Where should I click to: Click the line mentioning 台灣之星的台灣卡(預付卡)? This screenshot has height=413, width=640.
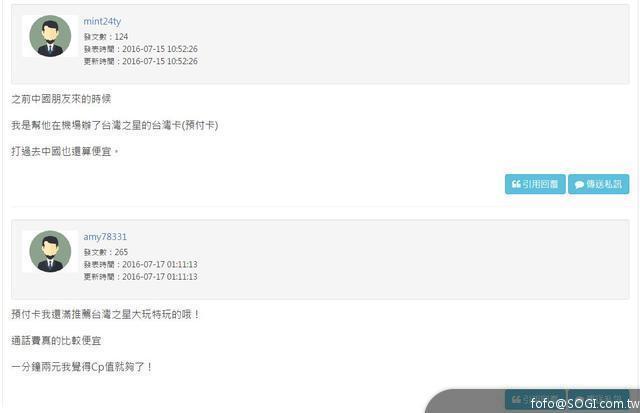[115, 125]
